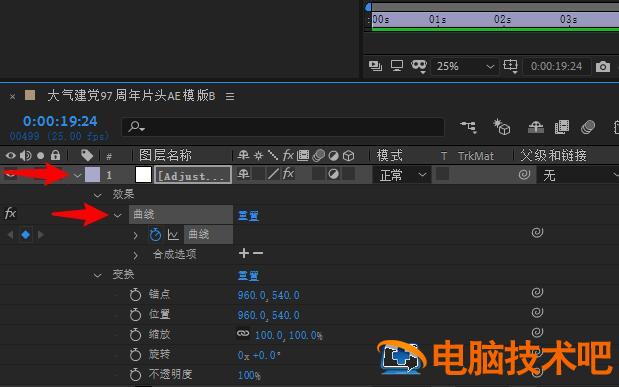Image resolution: width=619 pixels, height=387 pixels.
Task: Select the [Adjust... layer name
Action: click(193, 175)
